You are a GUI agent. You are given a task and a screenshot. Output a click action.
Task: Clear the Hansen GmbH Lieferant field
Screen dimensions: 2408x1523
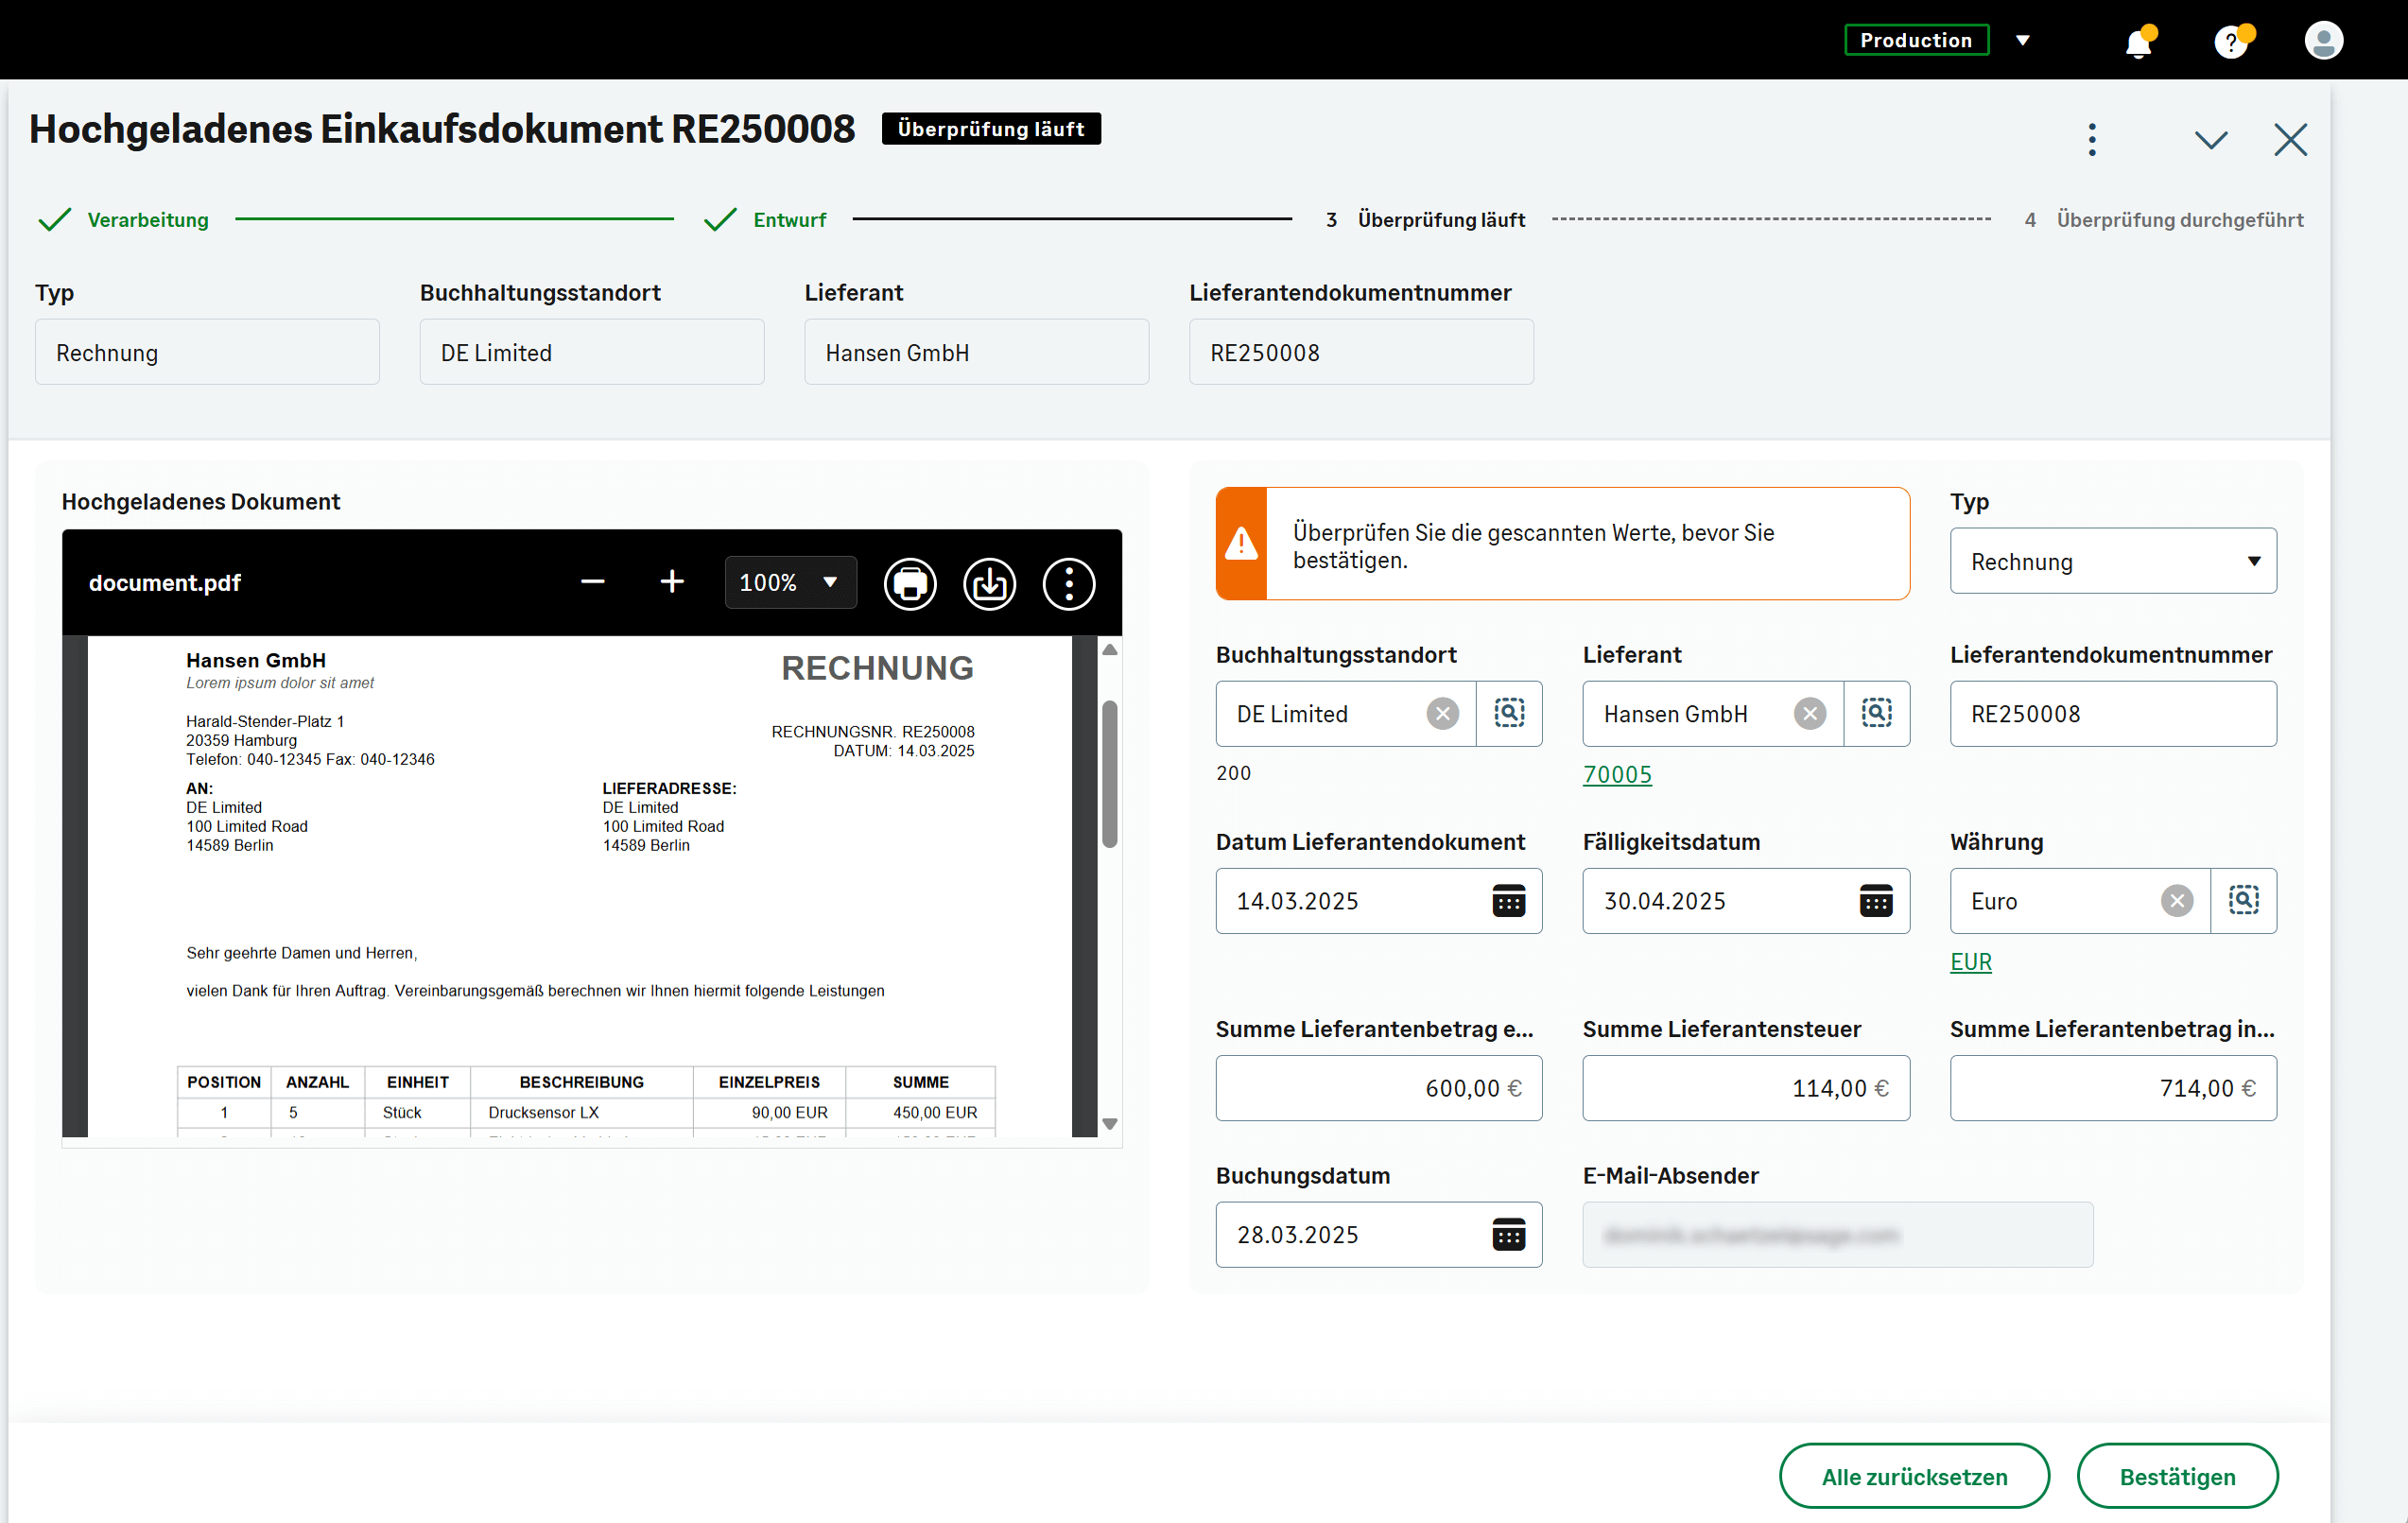tap(1810, 713)
